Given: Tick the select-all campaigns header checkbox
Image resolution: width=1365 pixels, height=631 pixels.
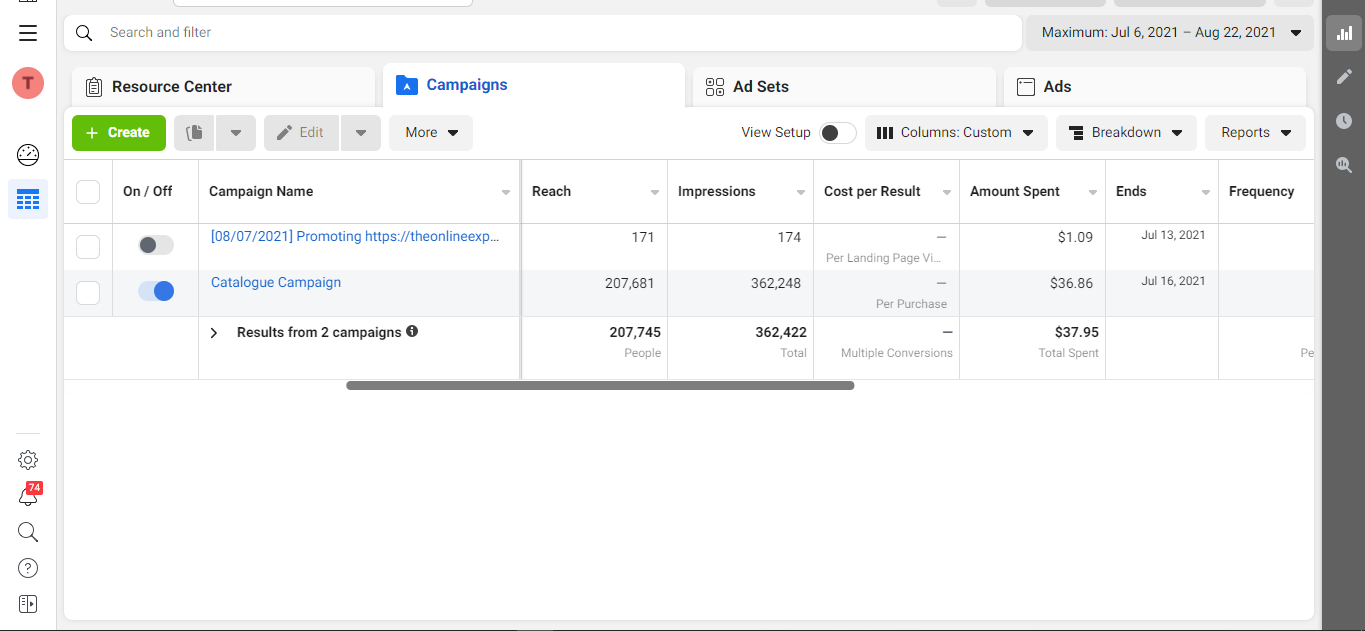Looking at the screenshot, I should (88, 191).
